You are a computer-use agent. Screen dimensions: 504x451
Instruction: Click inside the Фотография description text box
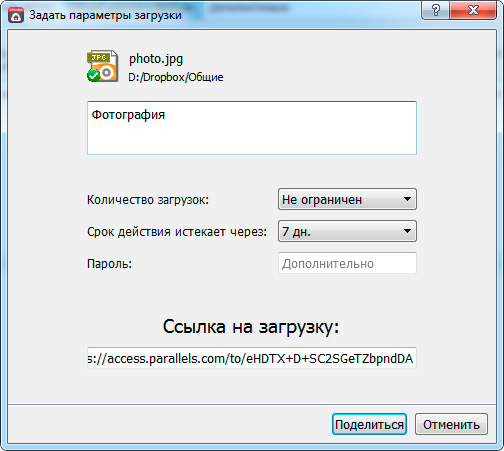[252, 128]
